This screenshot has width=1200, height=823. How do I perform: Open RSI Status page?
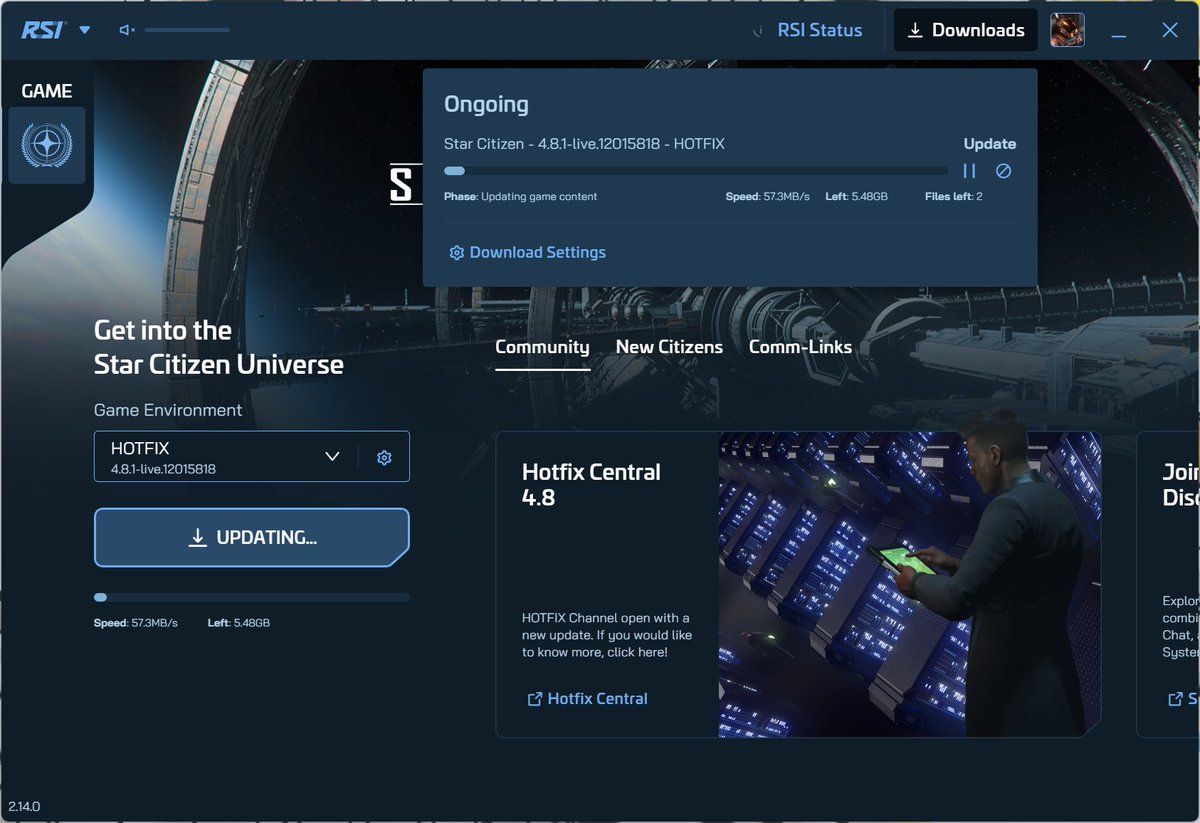[x=820, y=30]
